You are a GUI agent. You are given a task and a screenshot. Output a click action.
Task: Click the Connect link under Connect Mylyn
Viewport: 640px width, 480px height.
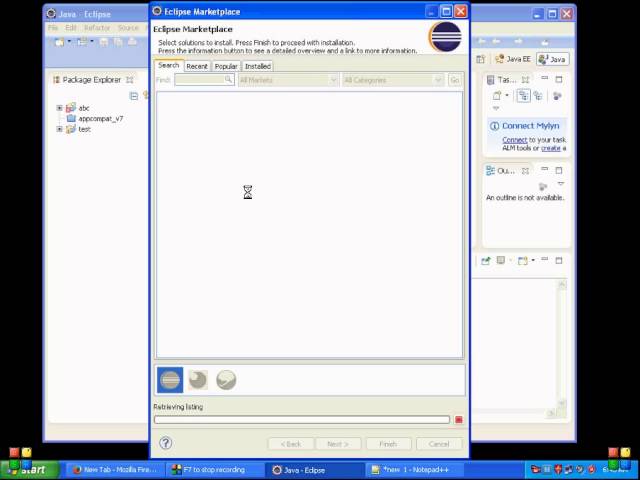514,140
